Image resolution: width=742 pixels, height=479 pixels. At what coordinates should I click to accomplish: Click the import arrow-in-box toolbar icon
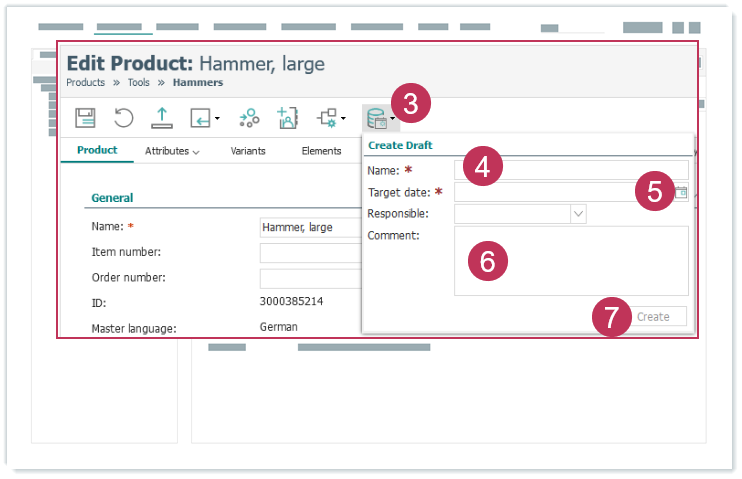(201, 118)
